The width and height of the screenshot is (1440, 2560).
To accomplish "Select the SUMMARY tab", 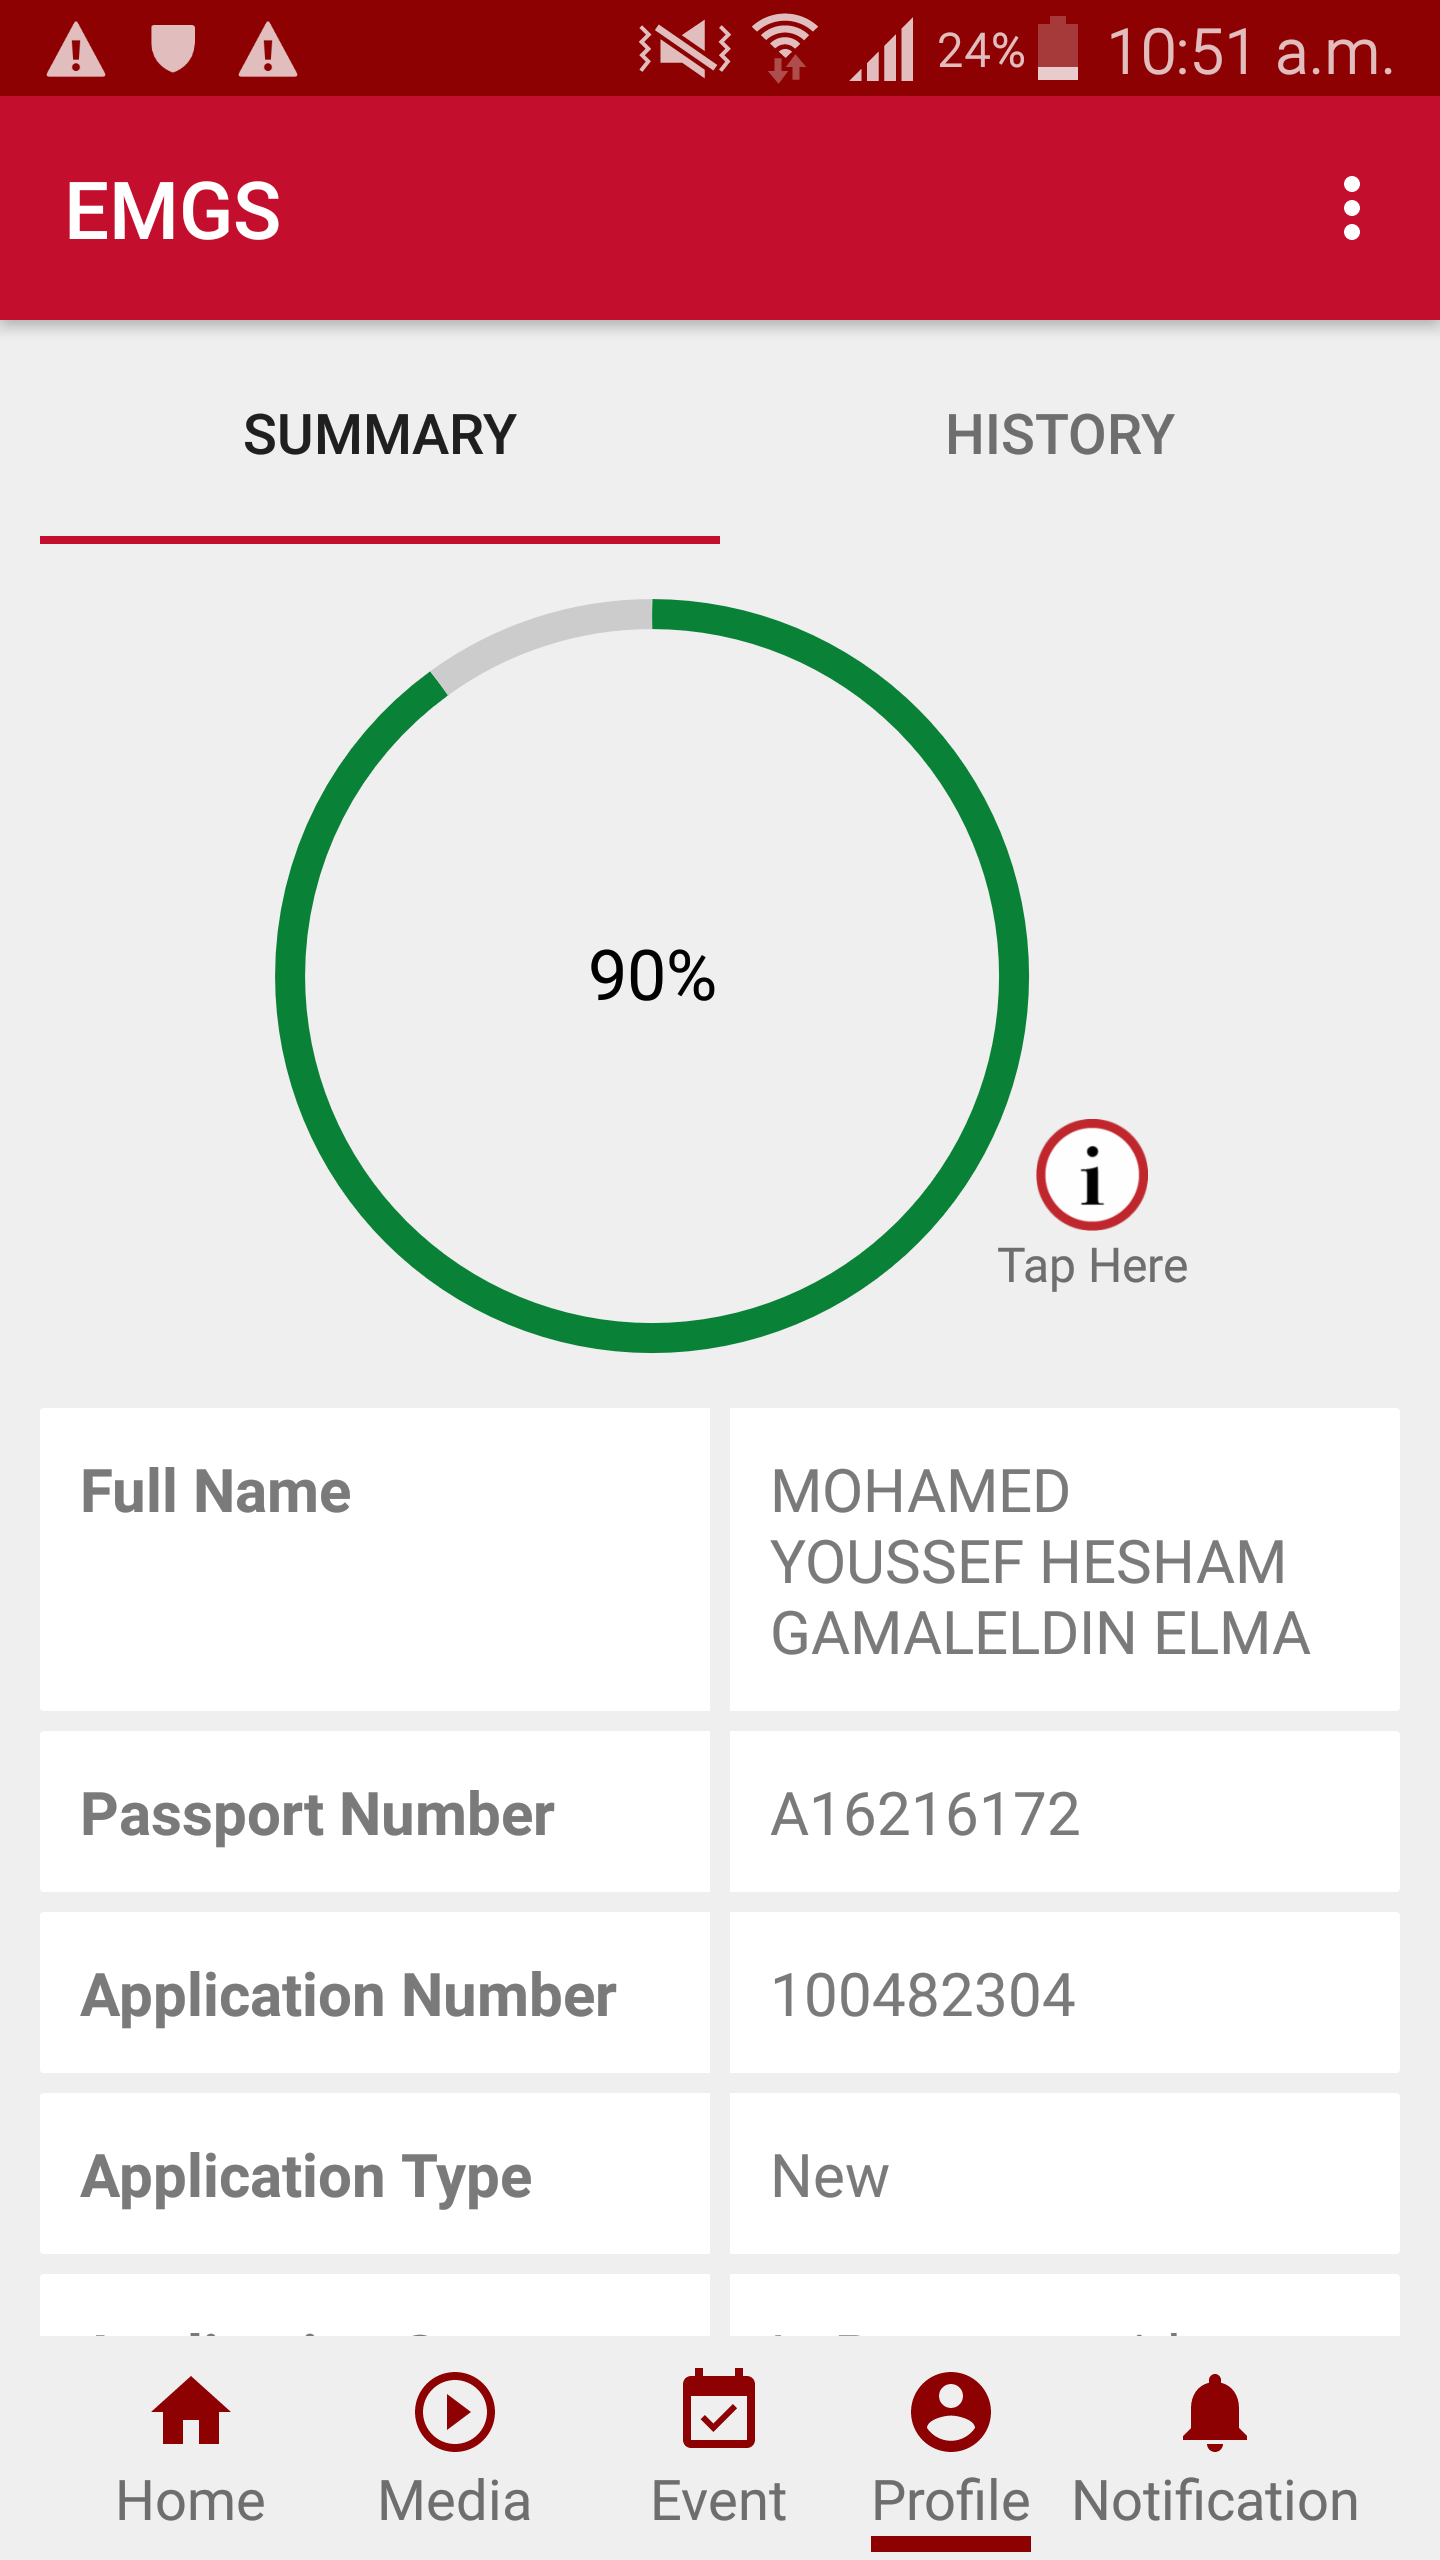I will tap(380, 435).
